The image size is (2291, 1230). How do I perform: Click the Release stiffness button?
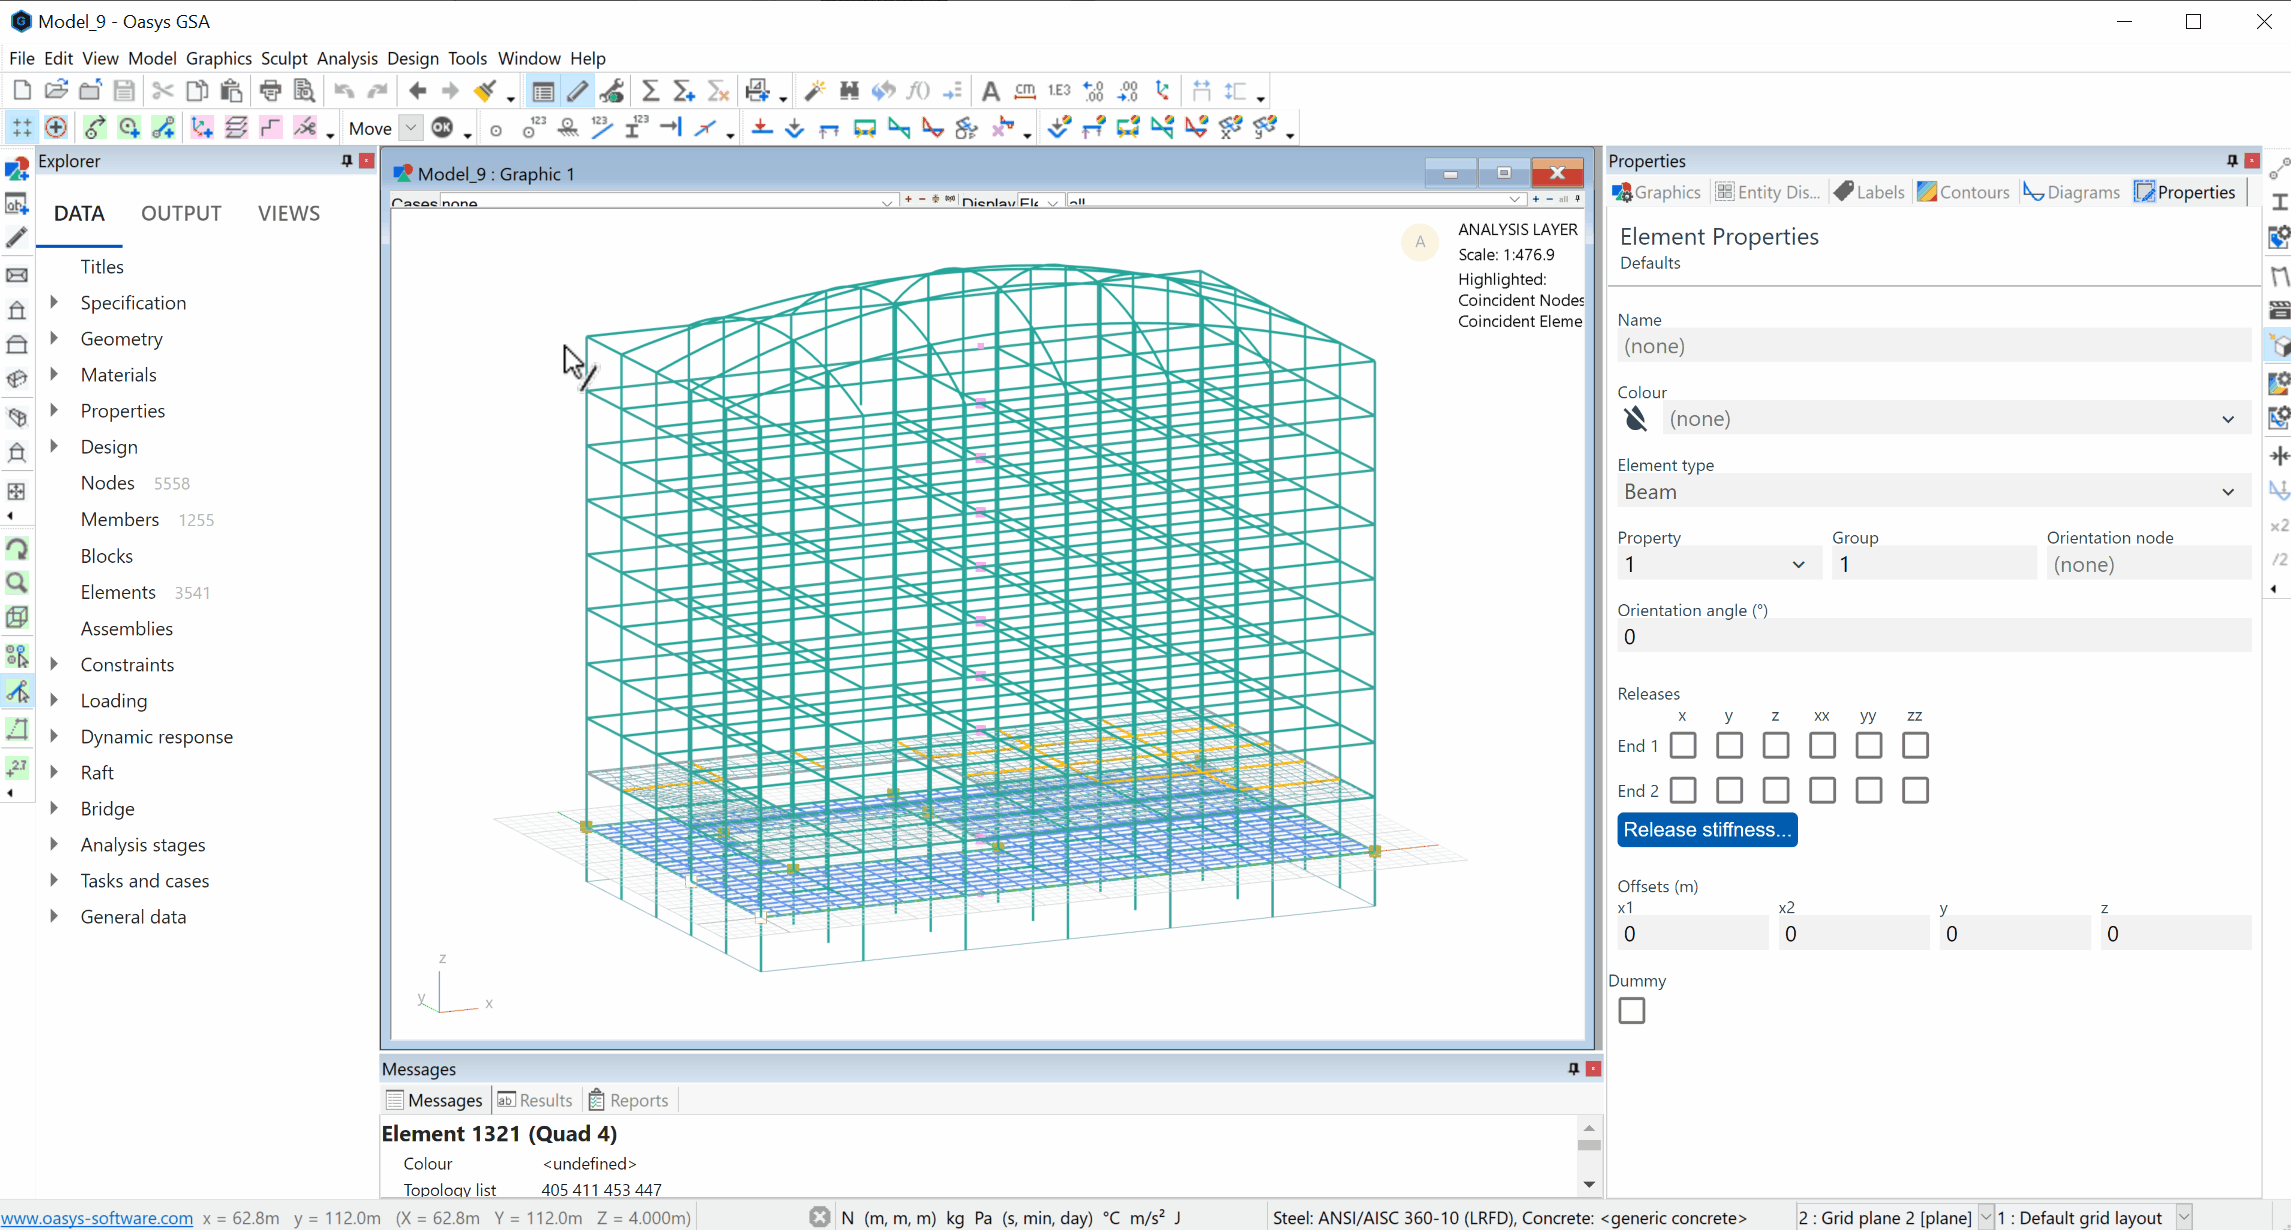1708,829
